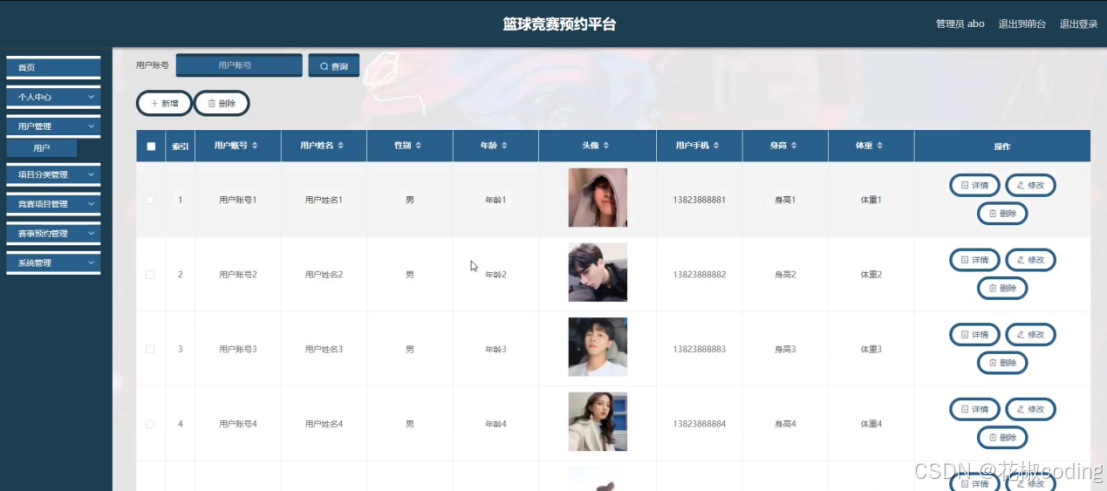Click the 操作 column header
The image size is (1107, 491).
[1002, 146]
